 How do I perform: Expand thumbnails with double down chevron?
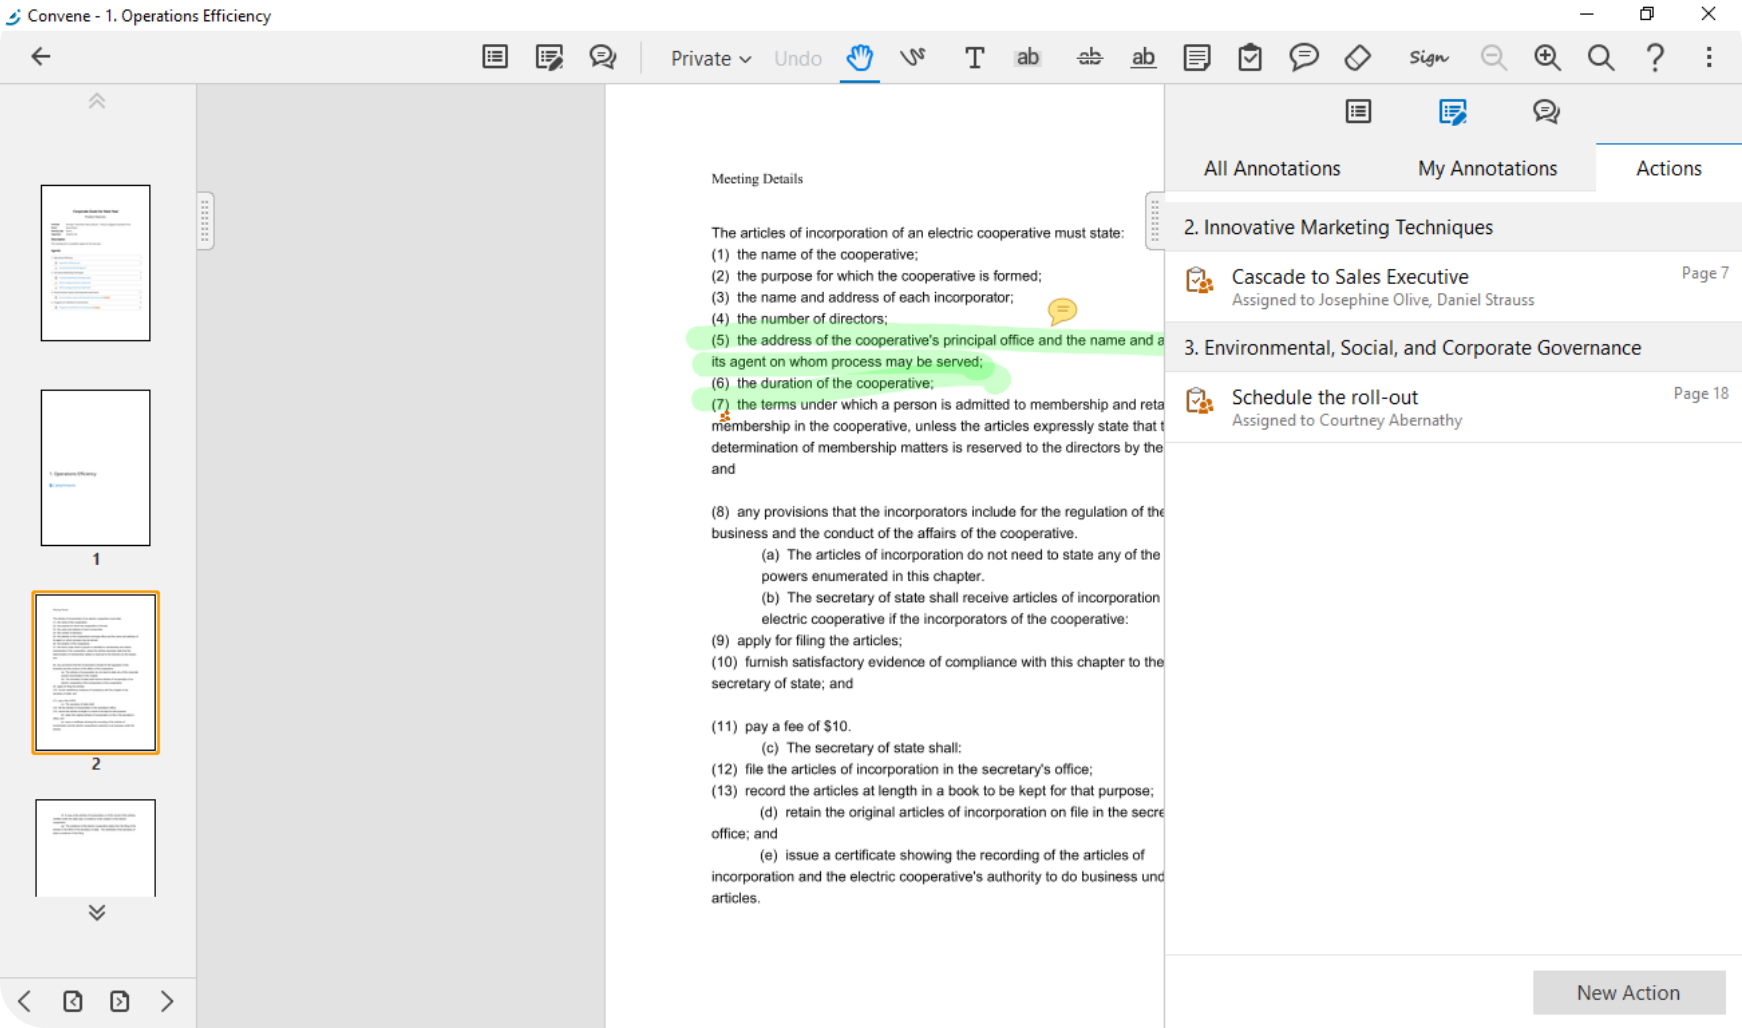point(97,912)
